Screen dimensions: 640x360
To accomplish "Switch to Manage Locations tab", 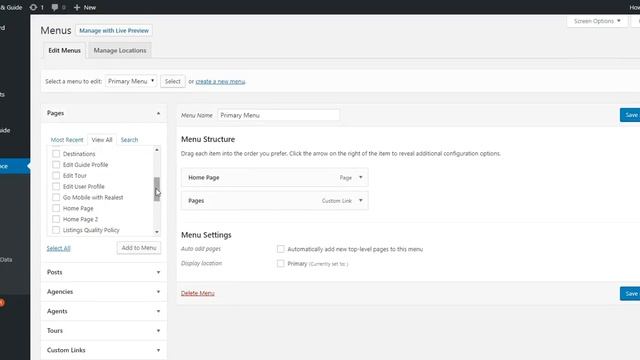I will point(120,51).
